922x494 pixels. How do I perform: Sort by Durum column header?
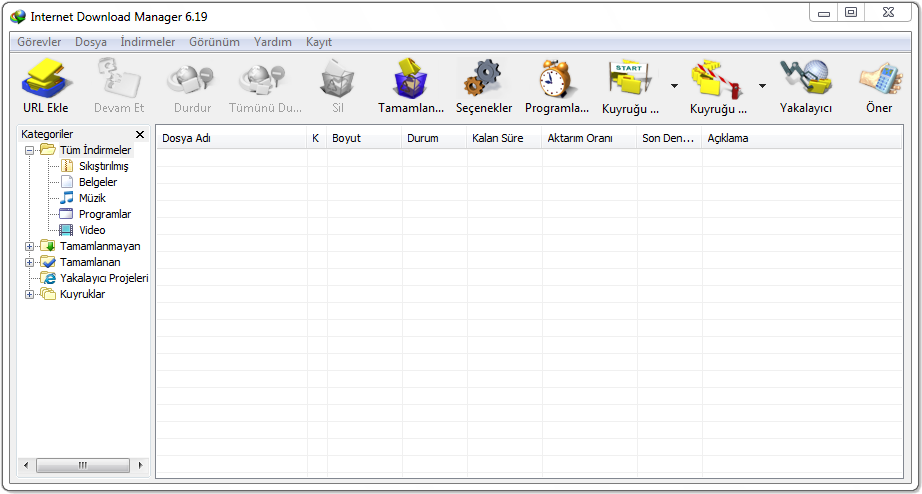(435, 139)
